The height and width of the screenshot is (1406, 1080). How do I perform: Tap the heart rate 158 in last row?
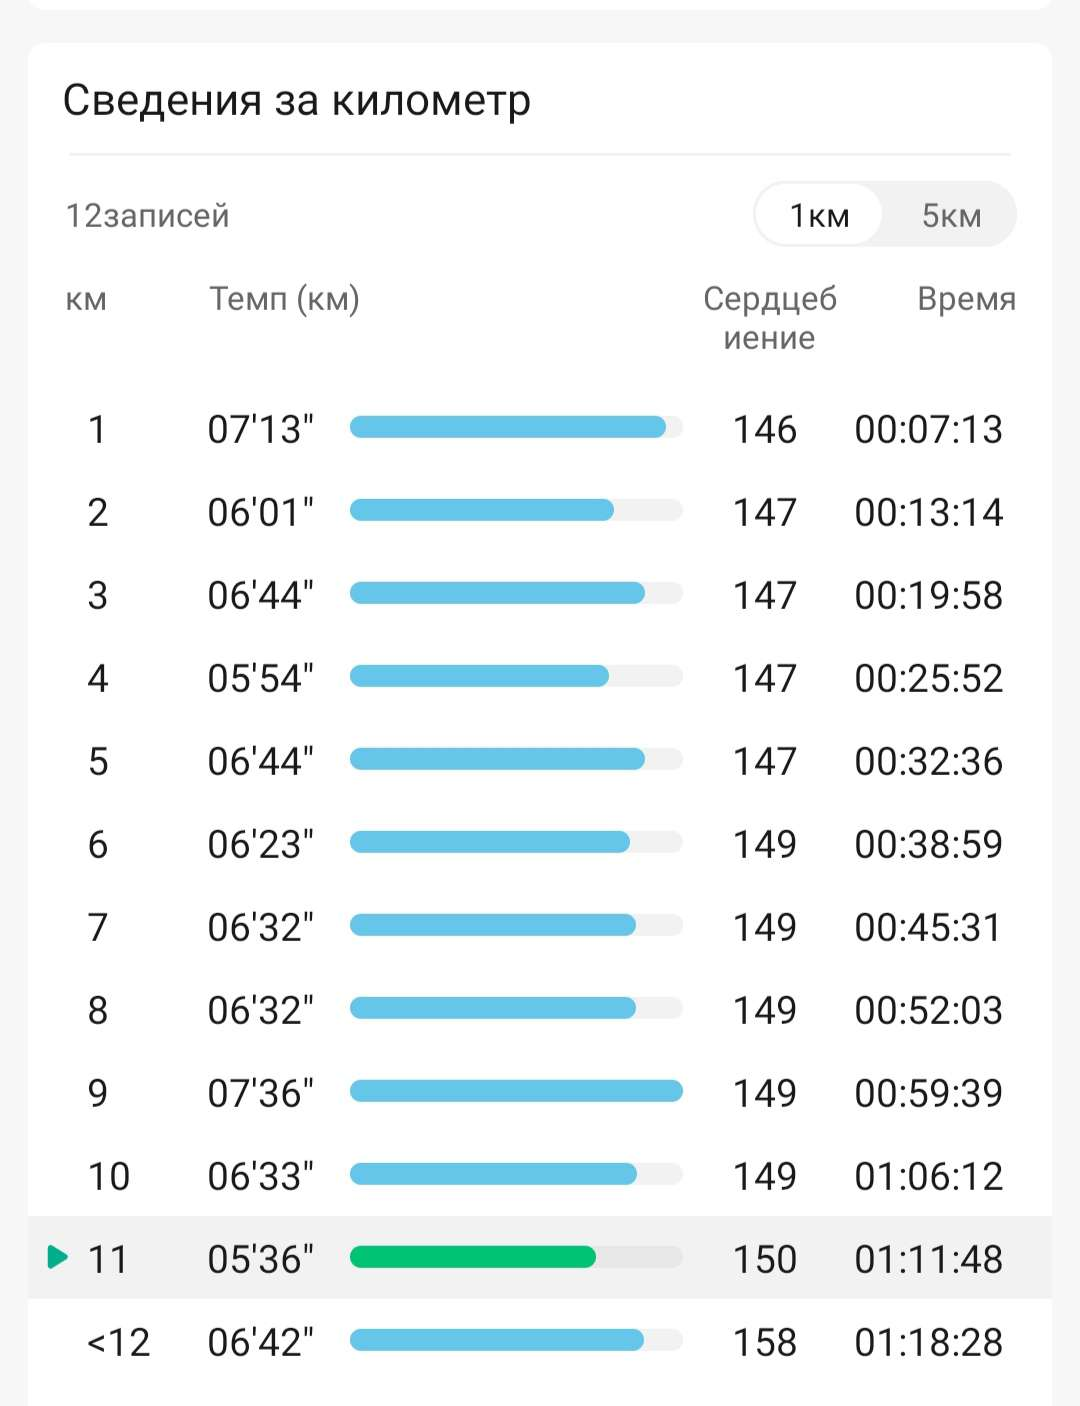pyautogui.click(x=765, y=1342)
